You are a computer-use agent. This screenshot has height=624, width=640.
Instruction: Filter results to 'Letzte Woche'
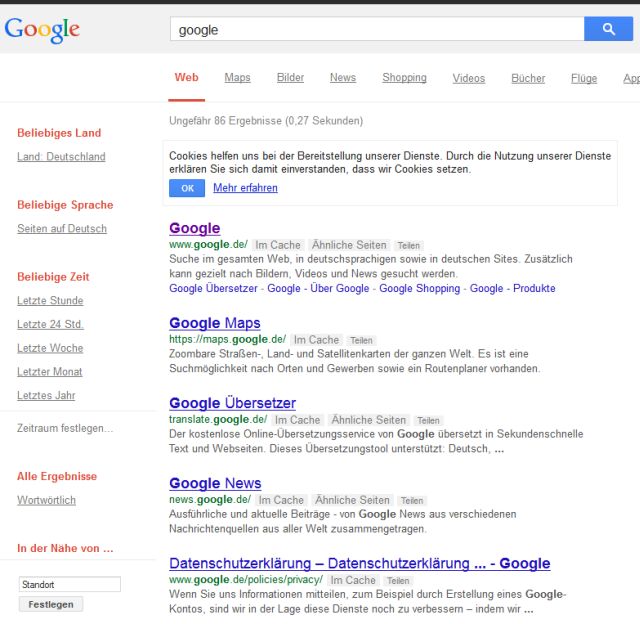(50, 348)
